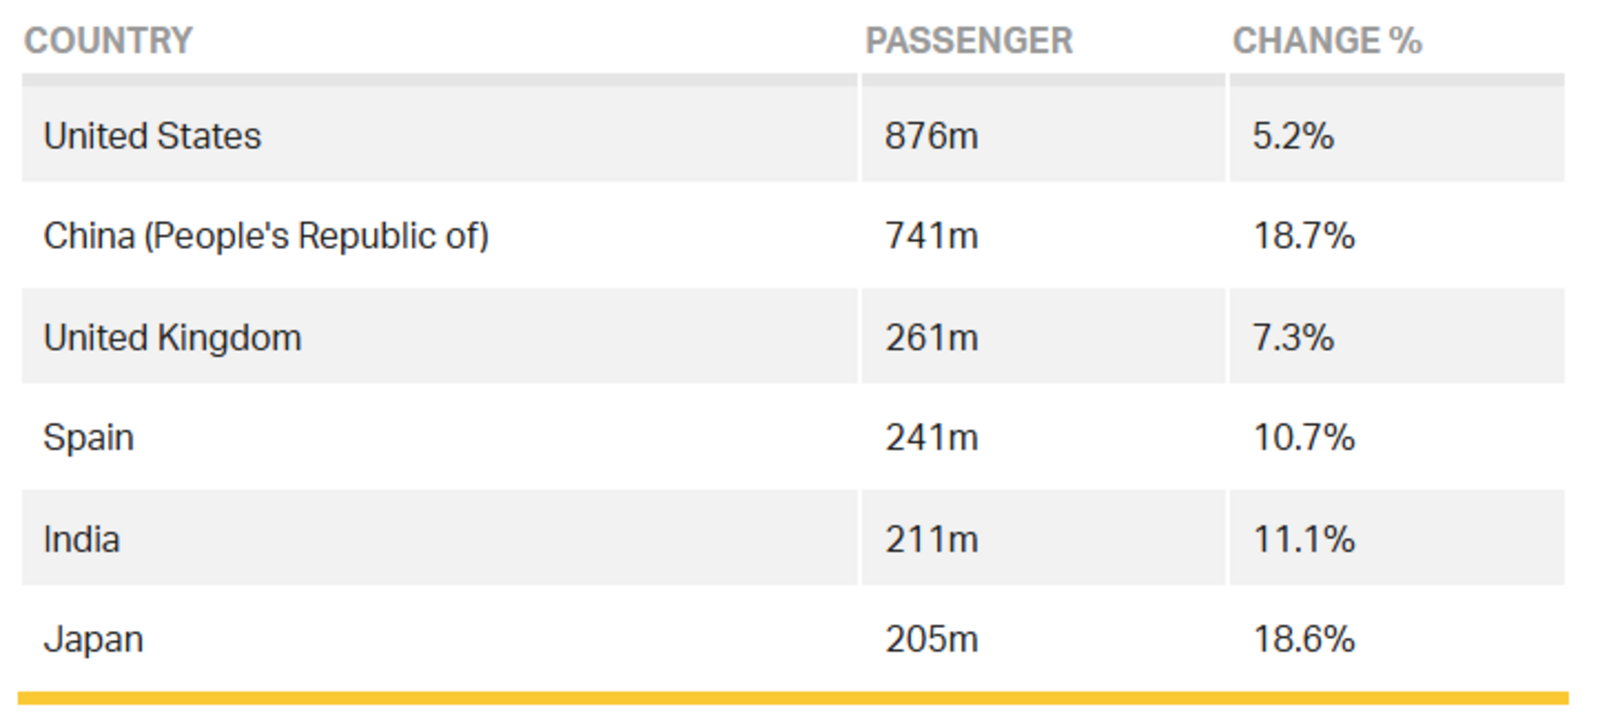
Task: Click the 205m passenger value
Action: coord(931,640)
